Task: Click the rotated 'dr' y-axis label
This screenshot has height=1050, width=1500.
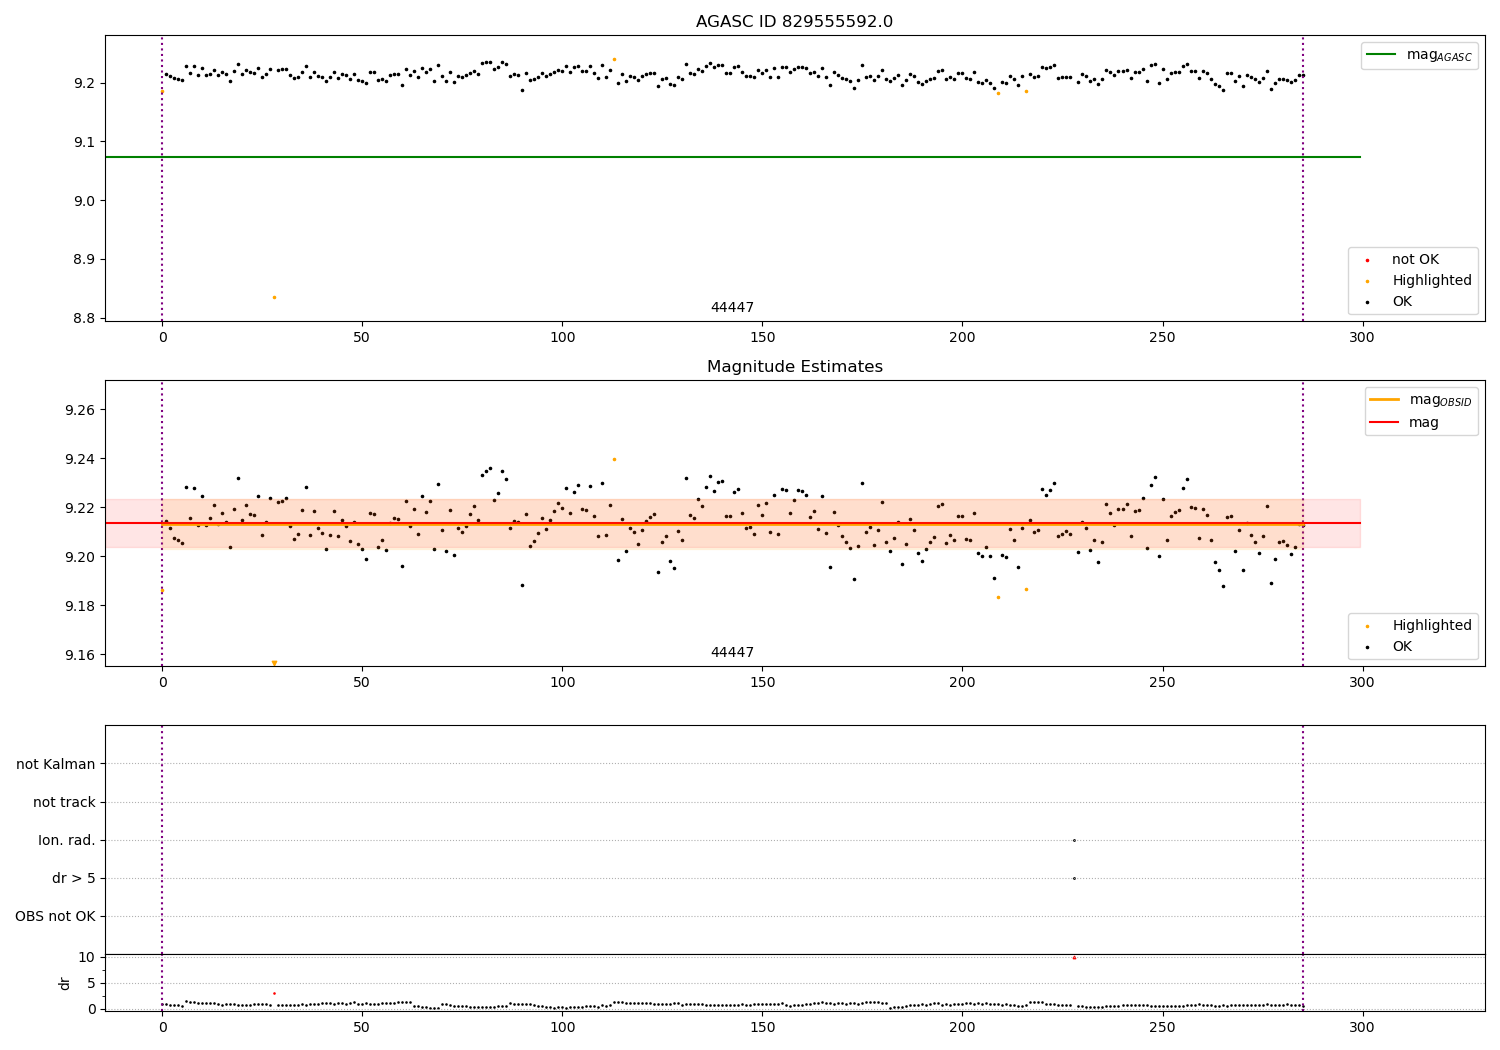Action: tap(65, 983)
